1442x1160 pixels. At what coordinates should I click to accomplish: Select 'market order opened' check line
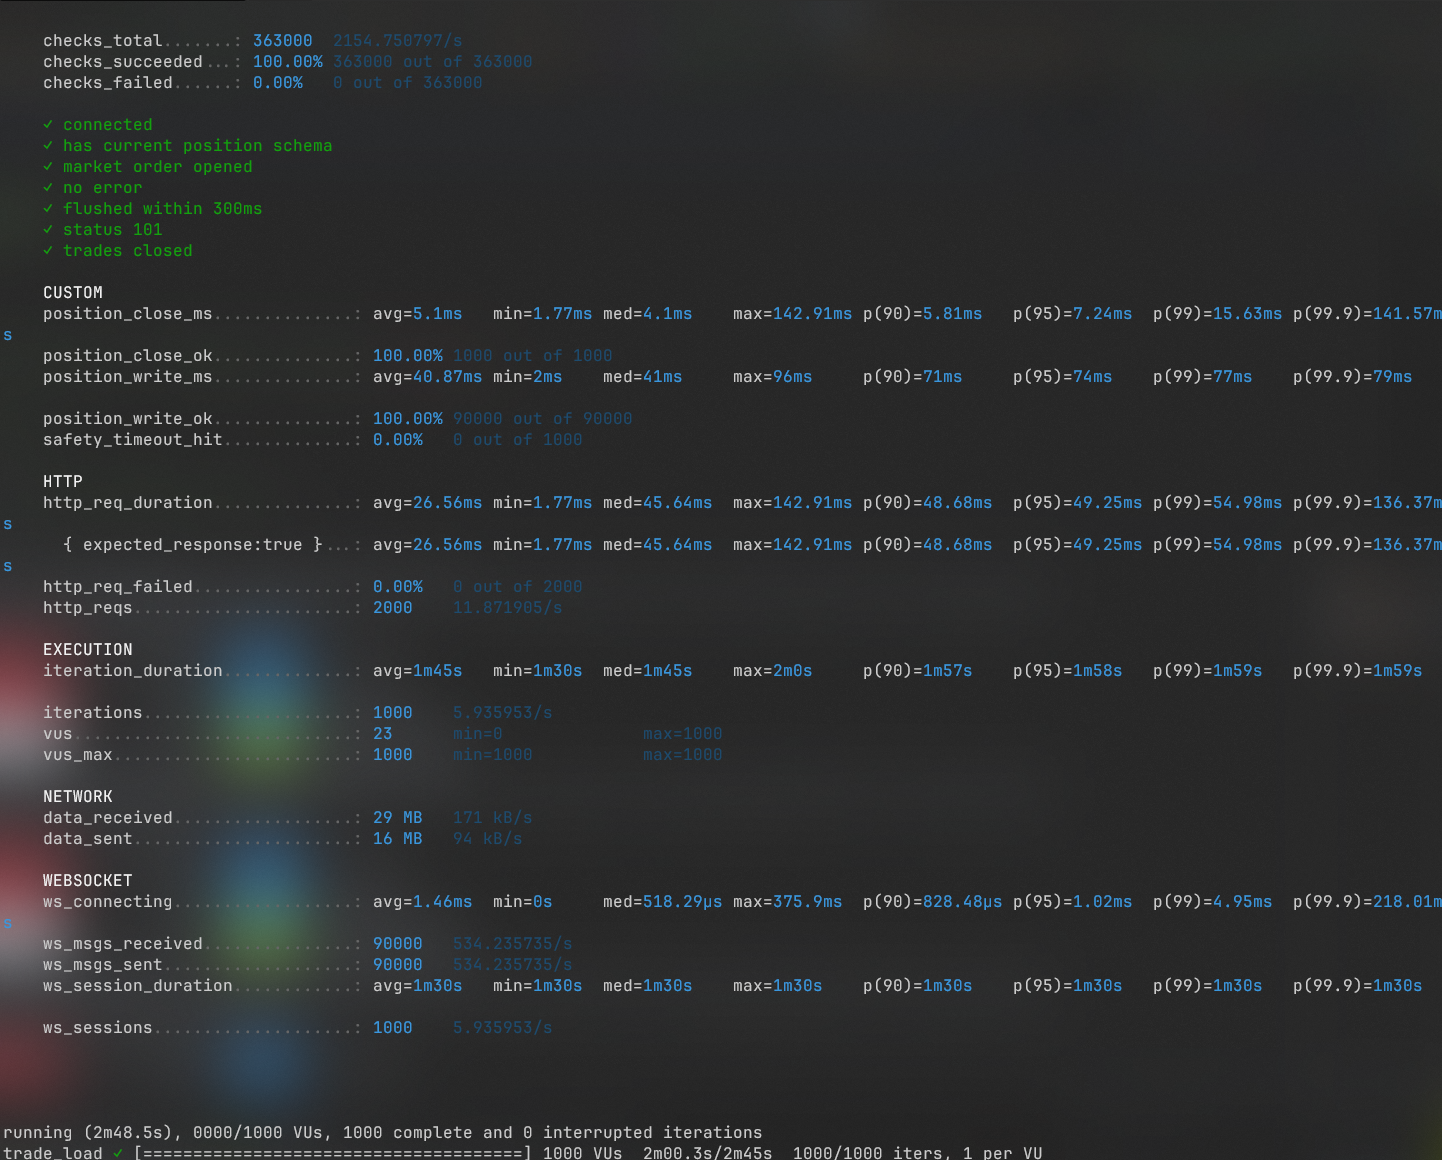click(148, 167)
